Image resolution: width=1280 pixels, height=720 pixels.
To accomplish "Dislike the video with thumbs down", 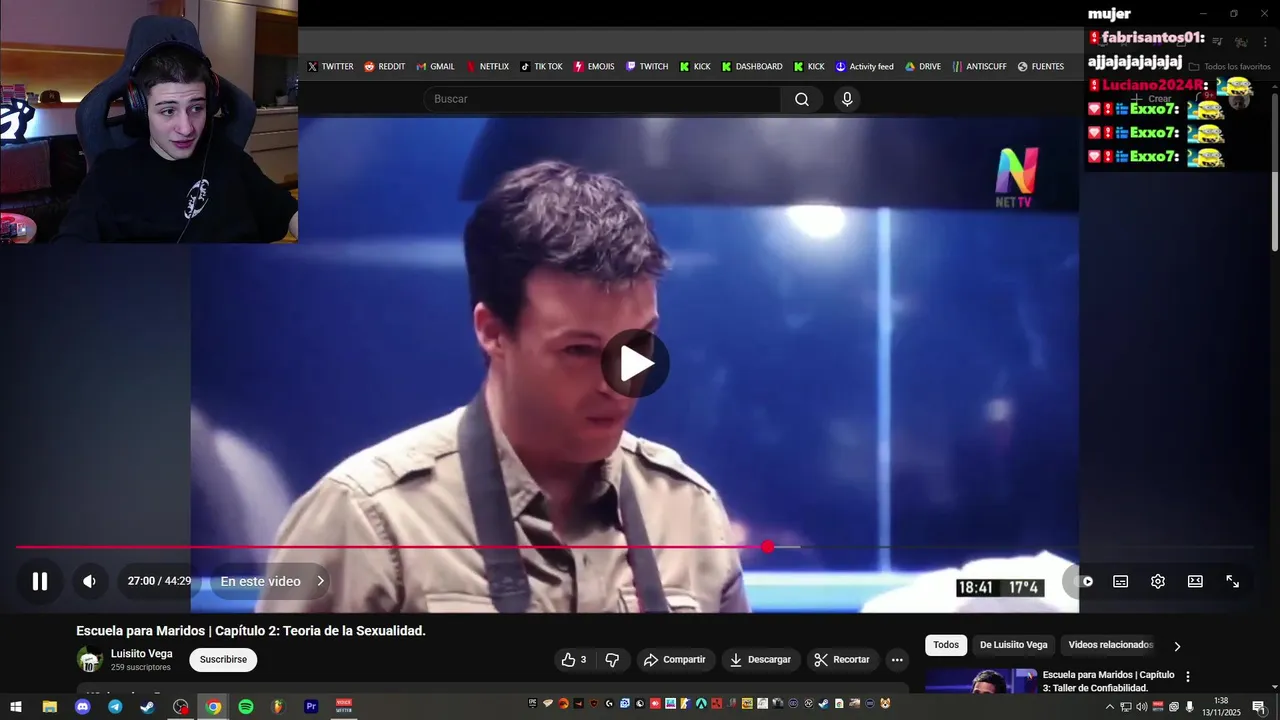I will click(x=612, y=659).
